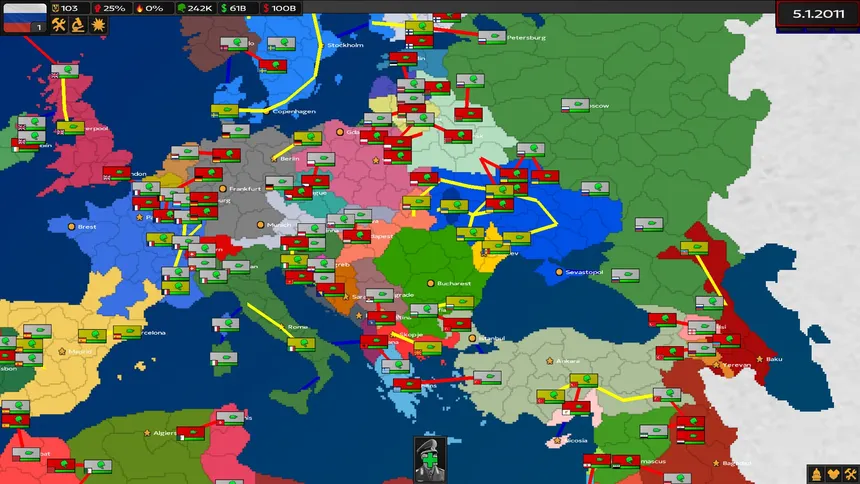Select the army unit on Sardinia island
This screenshot has width=860, height=484.
223,359
